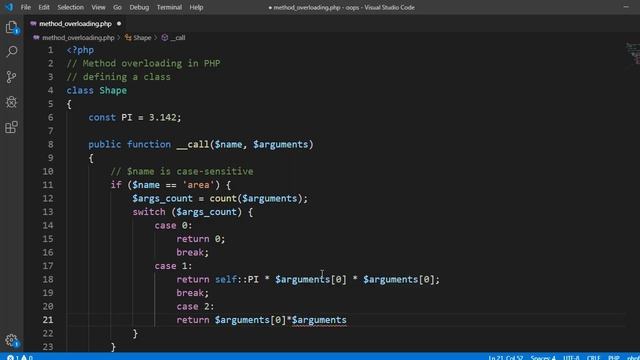Click '$args_count = count($arguments);' on line 12
640x360 pixels.
pyautogui.click(x=220, y=198)
